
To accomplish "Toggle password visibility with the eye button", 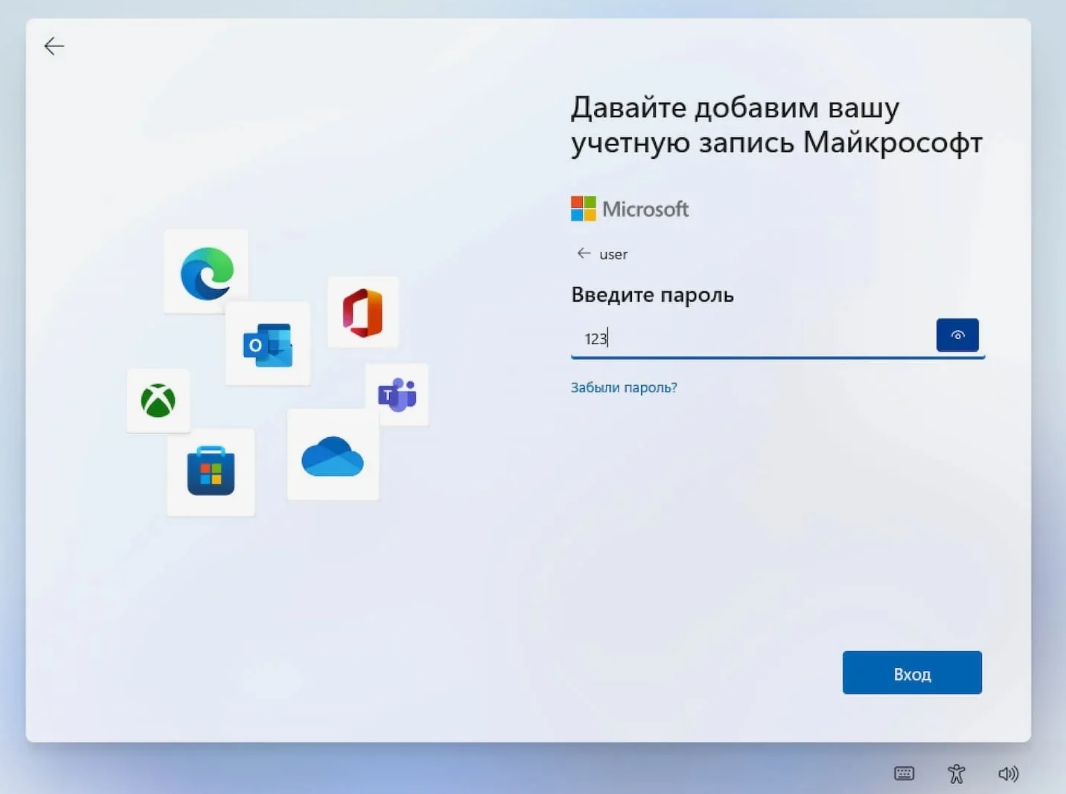I will tap(957, 335).
